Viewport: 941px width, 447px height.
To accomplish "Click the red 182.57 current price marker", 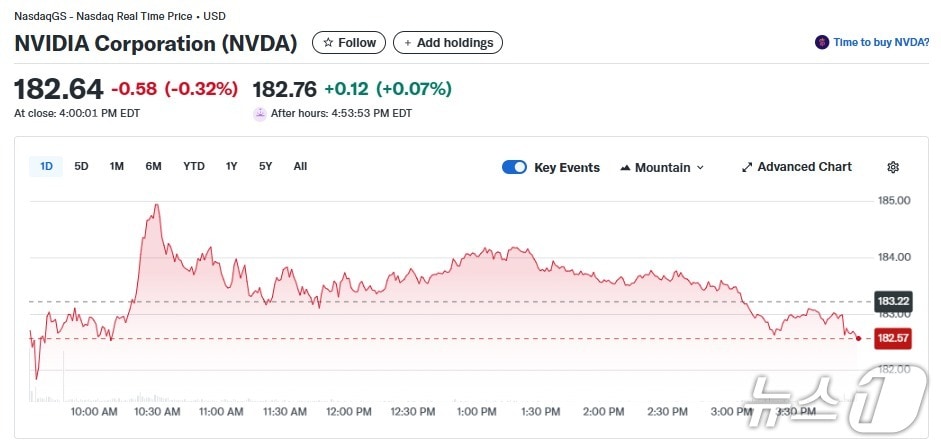I will click(x=892, y=339).
